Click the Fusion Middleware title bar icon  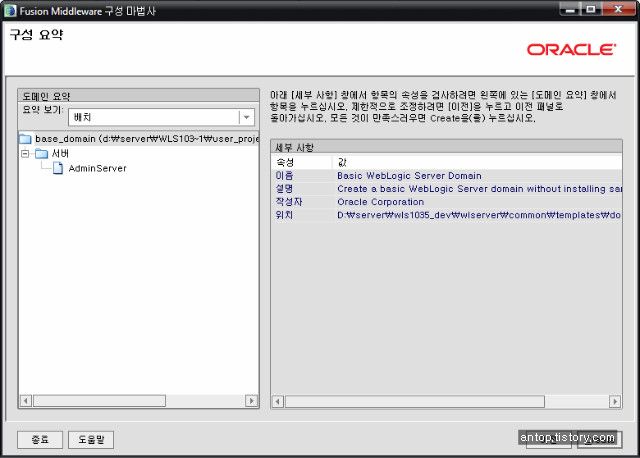(x=10, y=11)
